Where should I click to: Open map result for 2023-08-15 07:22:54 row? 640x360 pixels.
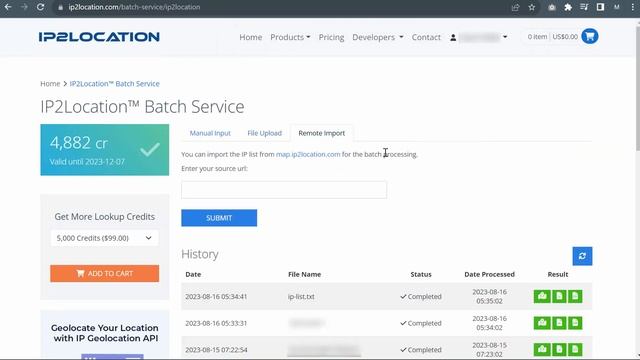tap(542, 349)
